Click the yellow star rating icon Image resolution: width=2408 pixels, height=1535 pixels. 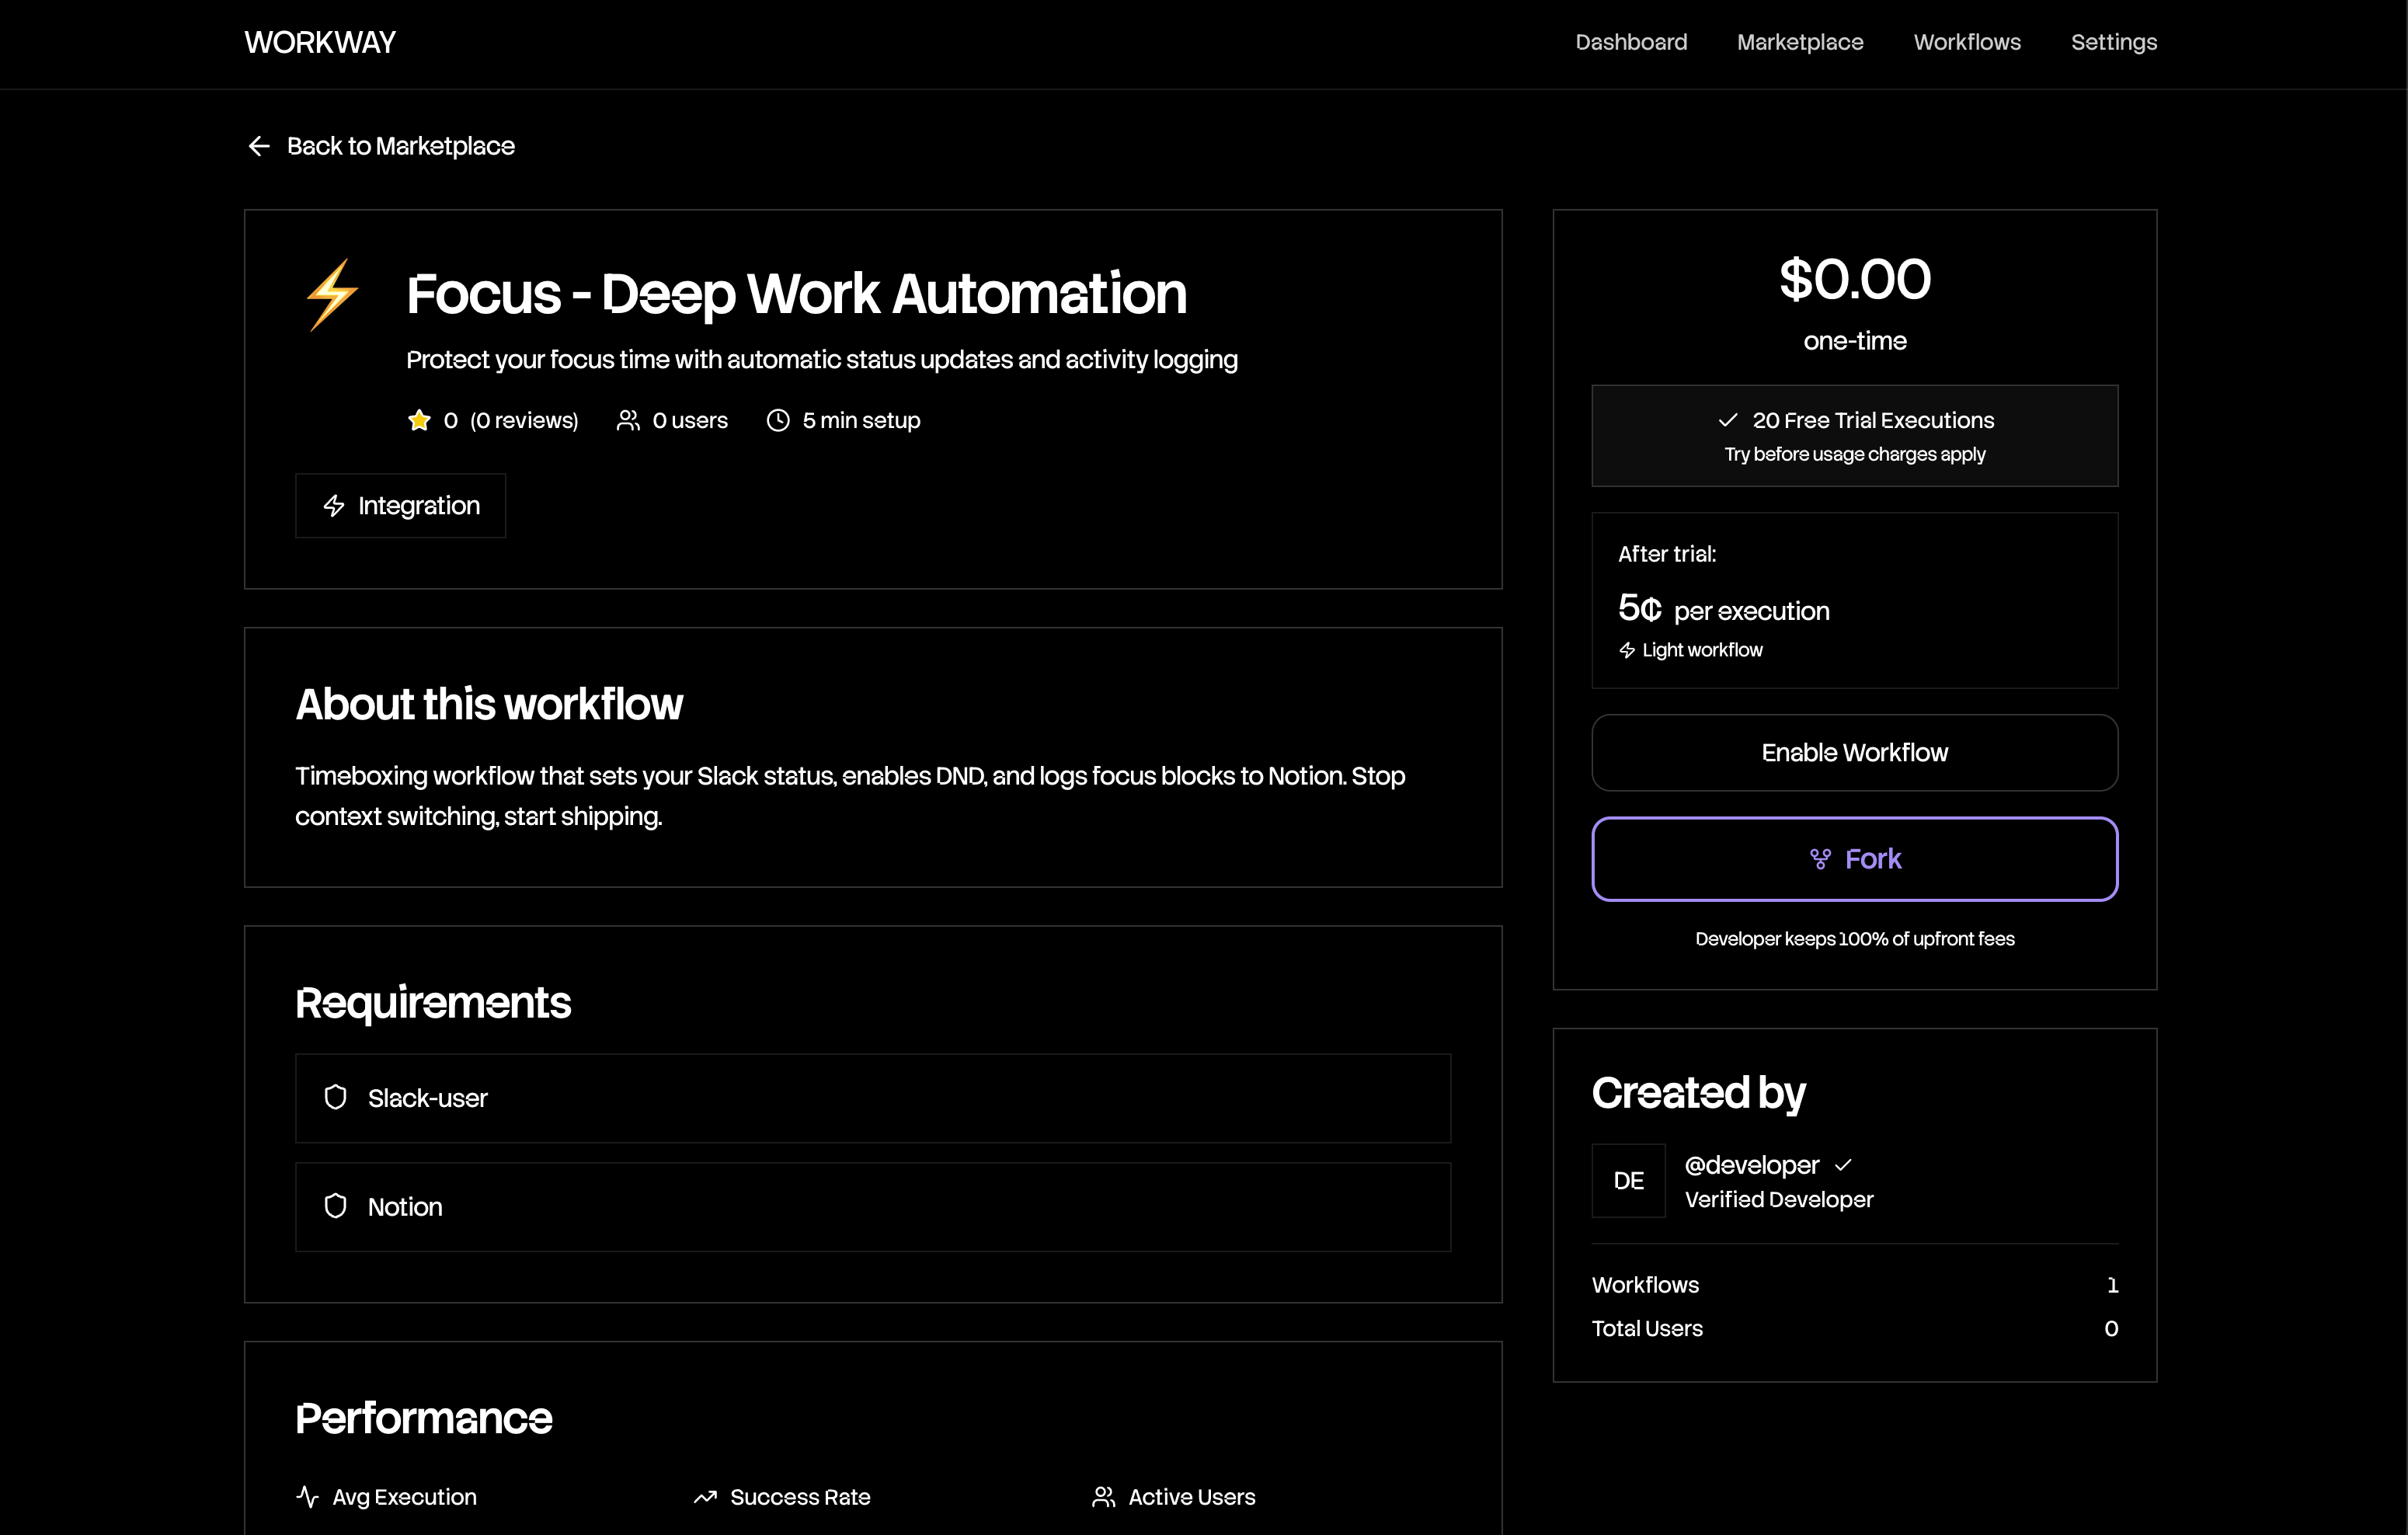[419, 420]
